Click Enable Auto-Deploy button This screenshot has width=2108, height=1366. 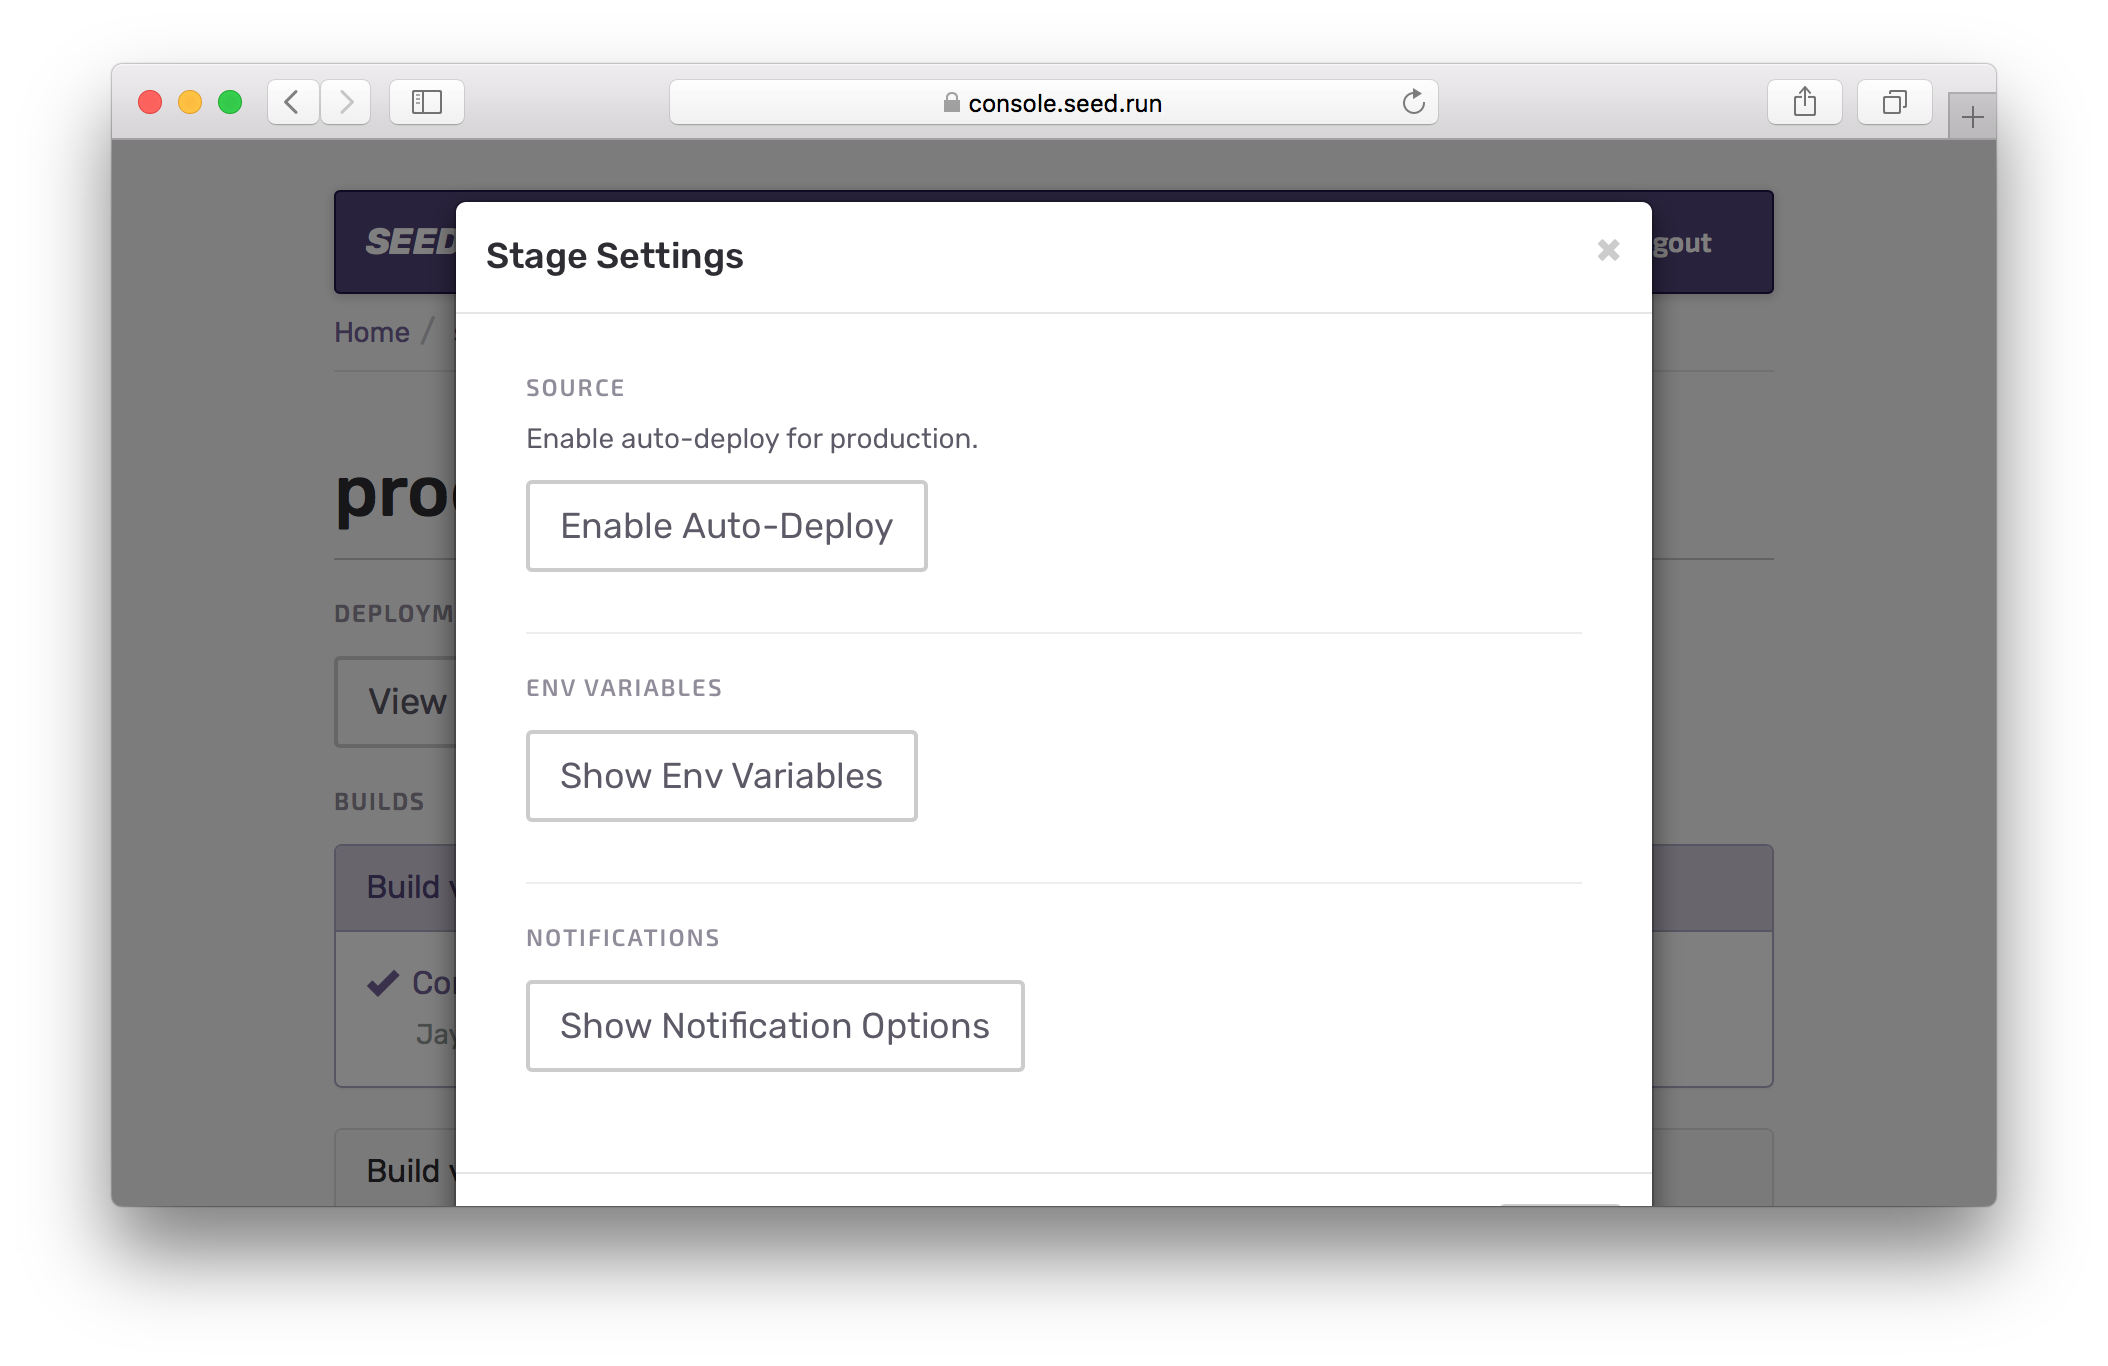tap(726, 526)
